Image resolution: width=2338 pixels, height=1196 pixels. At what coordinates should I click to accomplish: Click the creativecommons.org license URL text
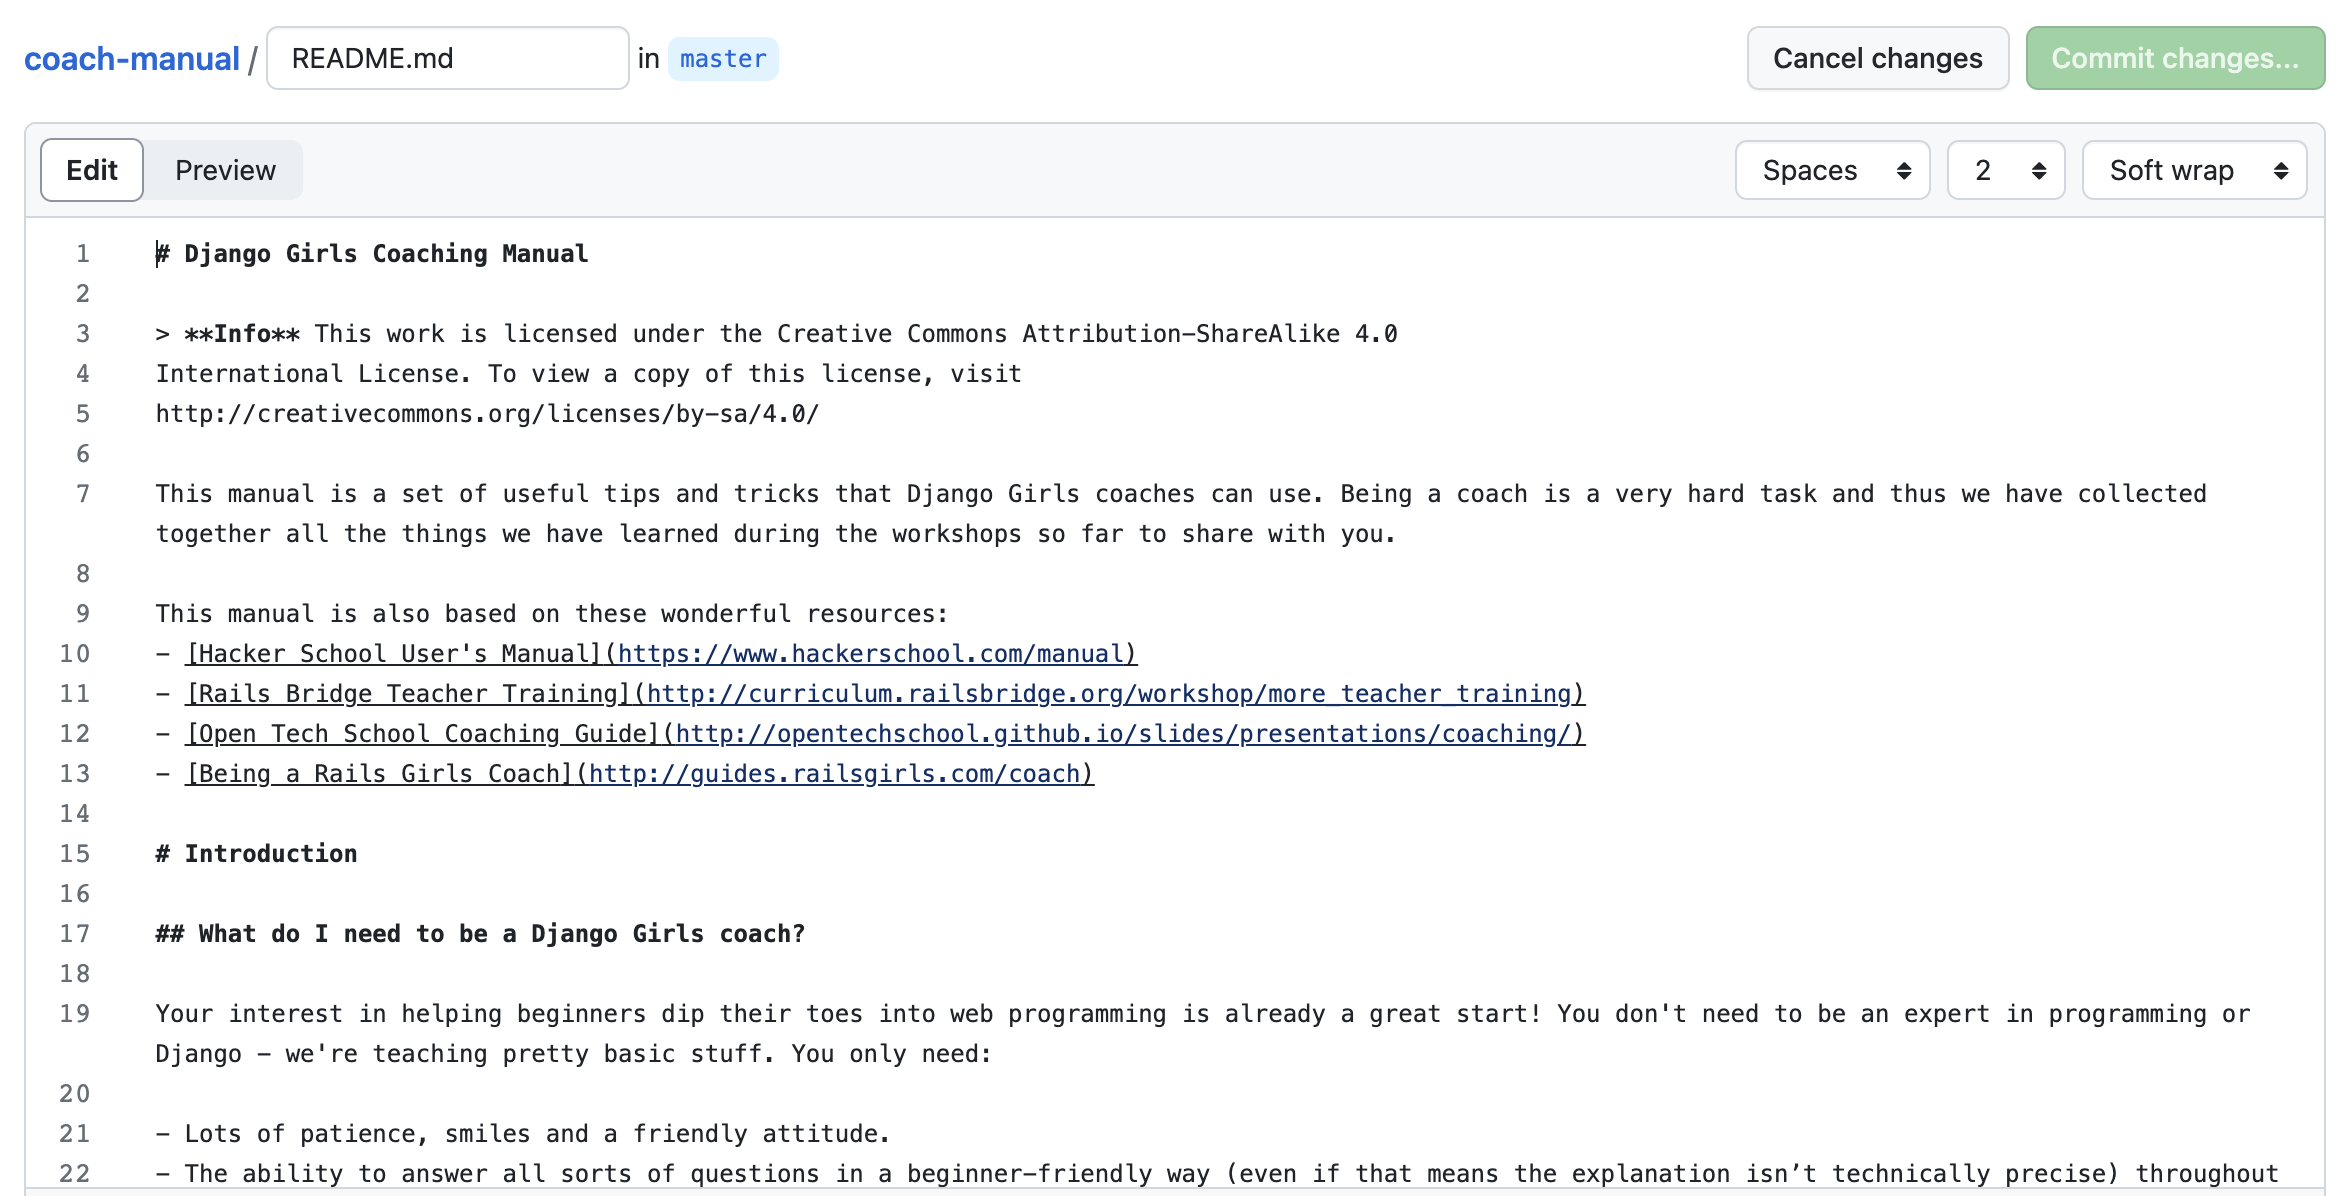(x=487, y=414)
